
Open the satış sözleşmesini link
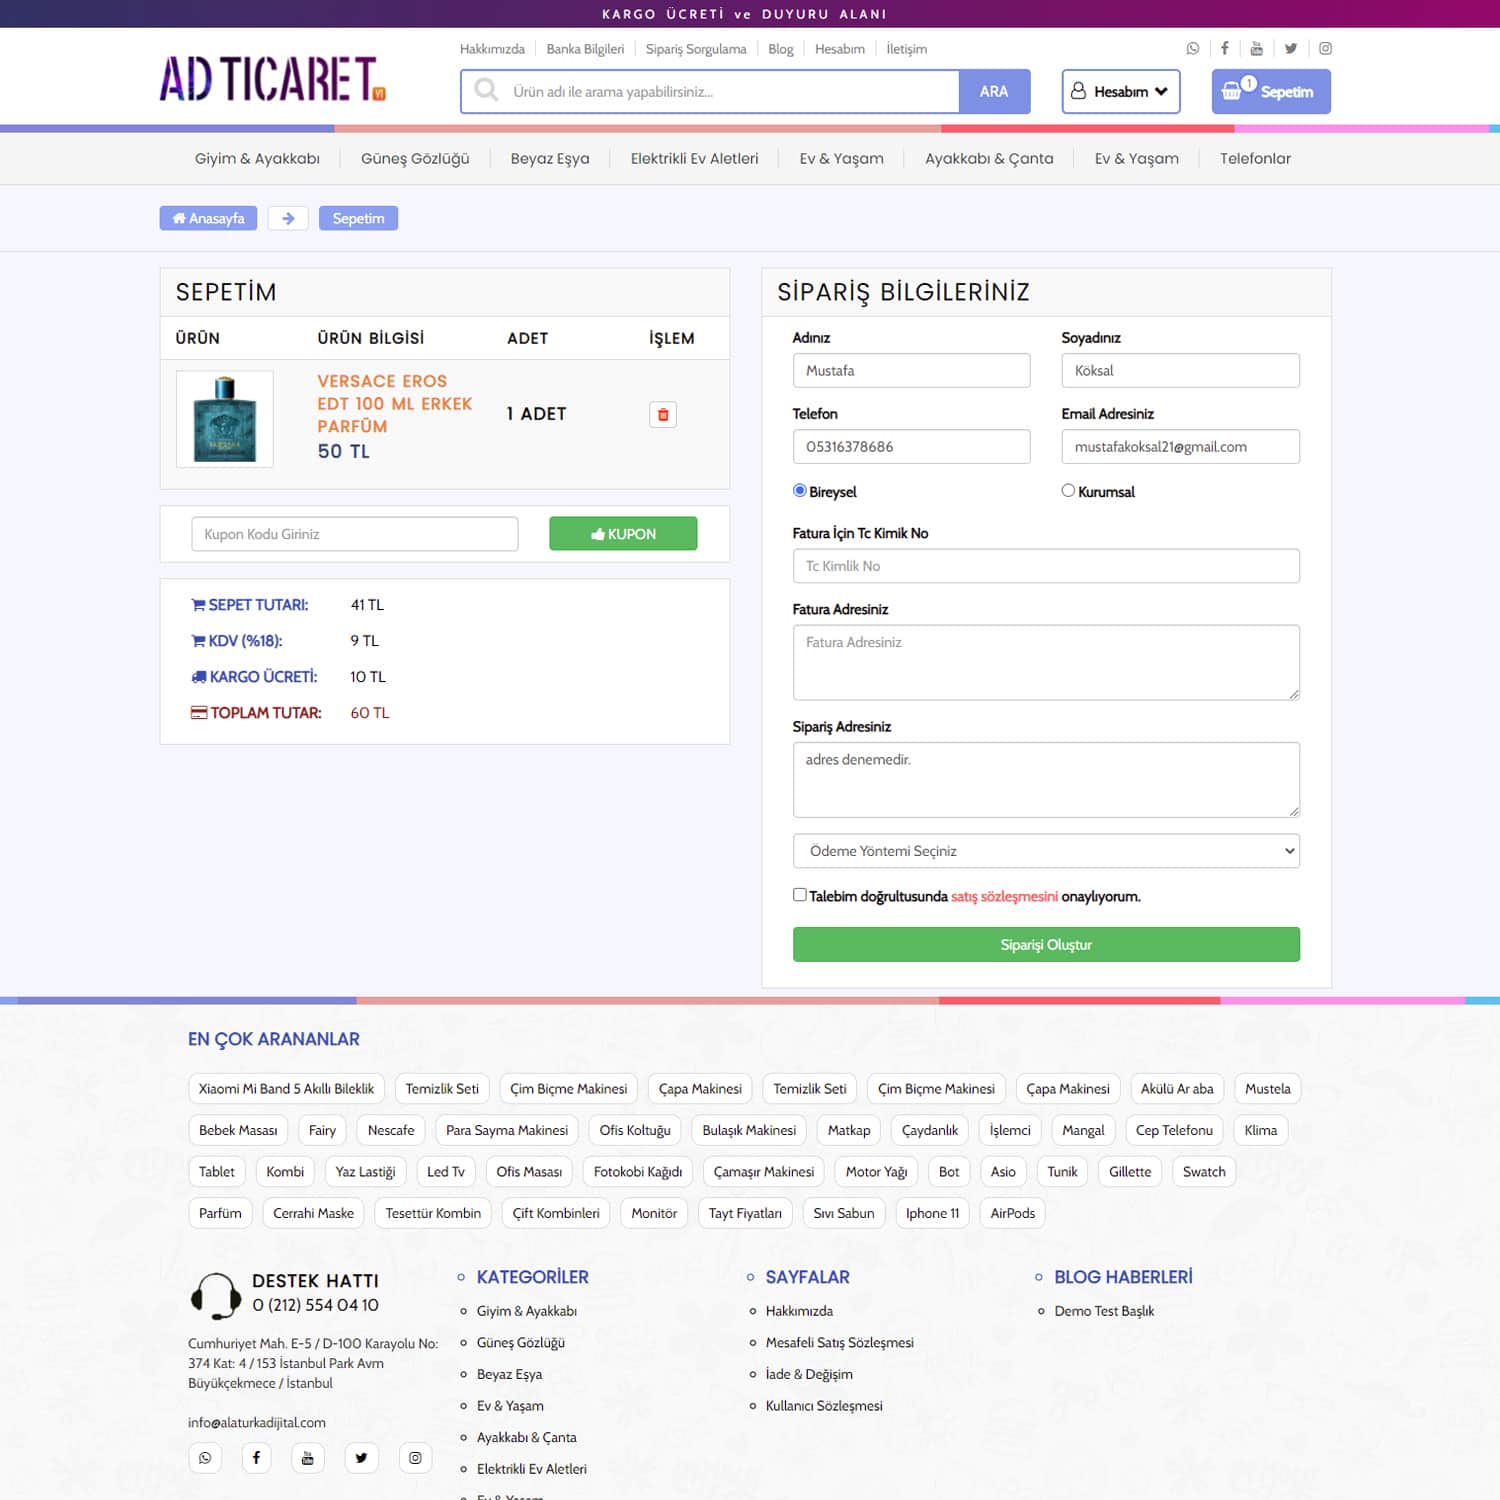point(1004,896)
